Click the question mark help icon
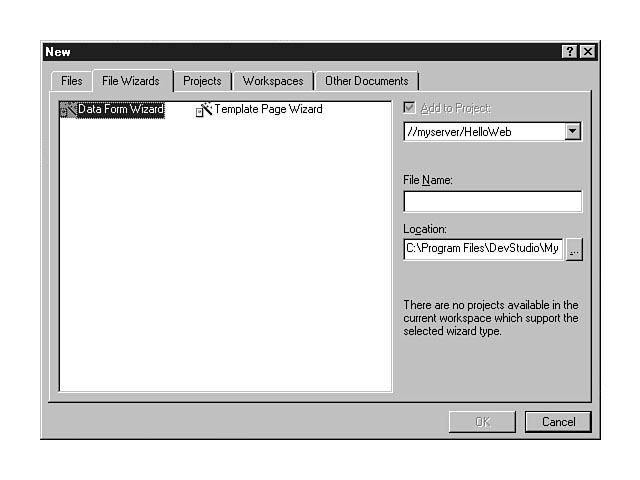Screen dimensions: 640x480 pos(570,52)
